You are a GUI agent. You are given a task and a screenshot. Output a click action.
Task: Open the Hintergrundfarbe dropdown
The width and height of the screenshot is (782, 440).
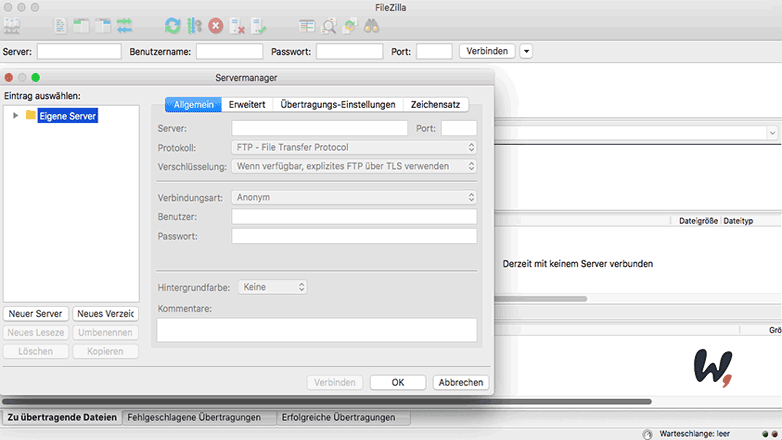pos(272,287)
